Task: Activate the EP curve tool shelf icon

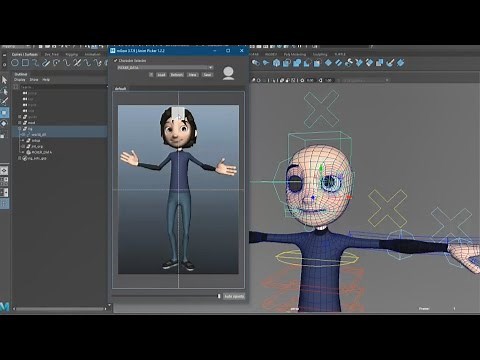Action: (x=36, y=63)
